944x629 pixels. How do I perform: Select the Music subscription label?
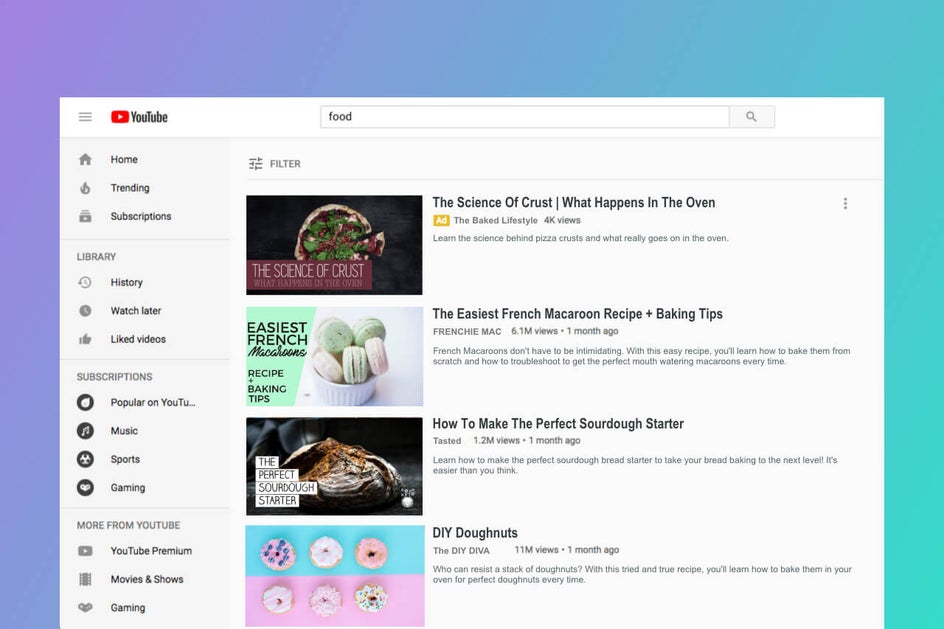[124, 430]
